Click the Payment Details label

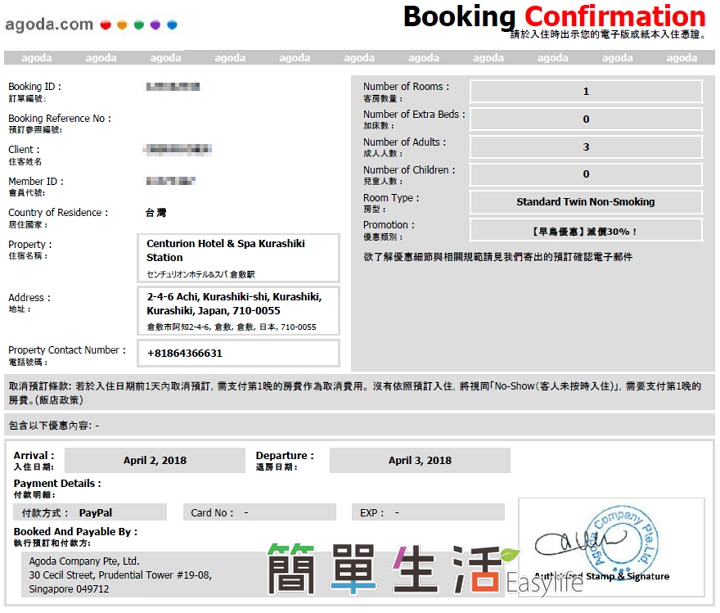point(57,484)
